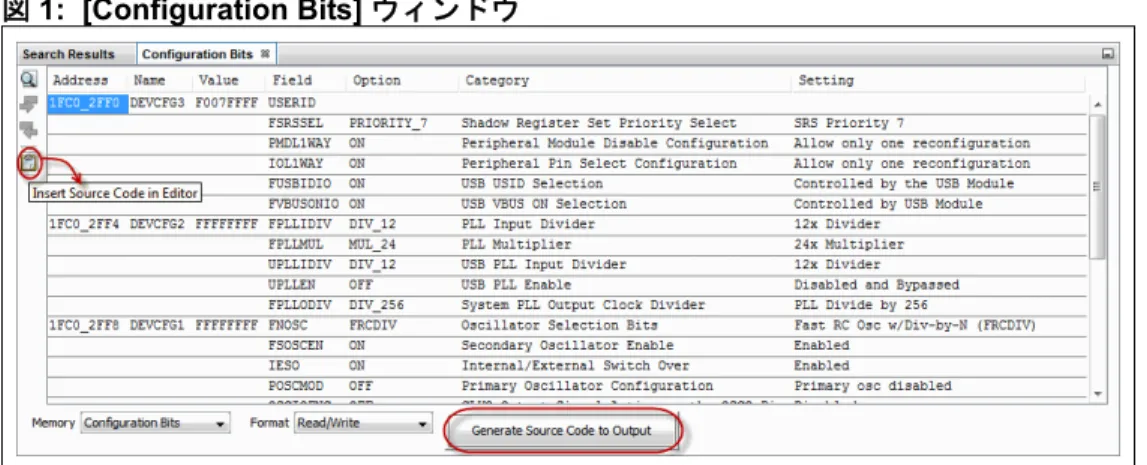Click the lower gray arrow sidebar icon
The height and width of the screenshot is (465, 1147).
pyautogui.click(x=29, y=132)
